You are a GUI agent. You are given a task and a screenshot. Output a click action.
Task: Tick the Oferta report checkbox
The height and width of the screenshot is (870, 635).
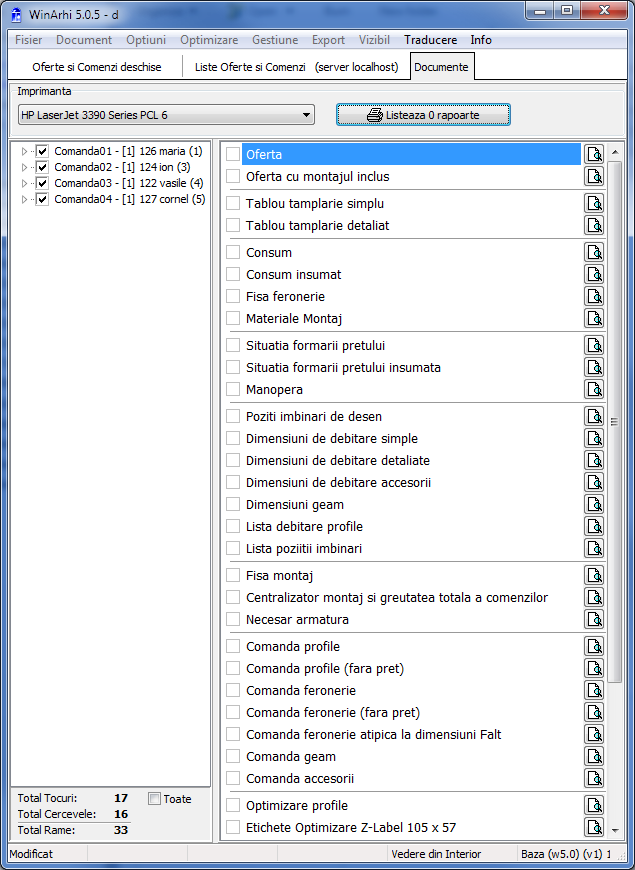click(x=233, y=154)
